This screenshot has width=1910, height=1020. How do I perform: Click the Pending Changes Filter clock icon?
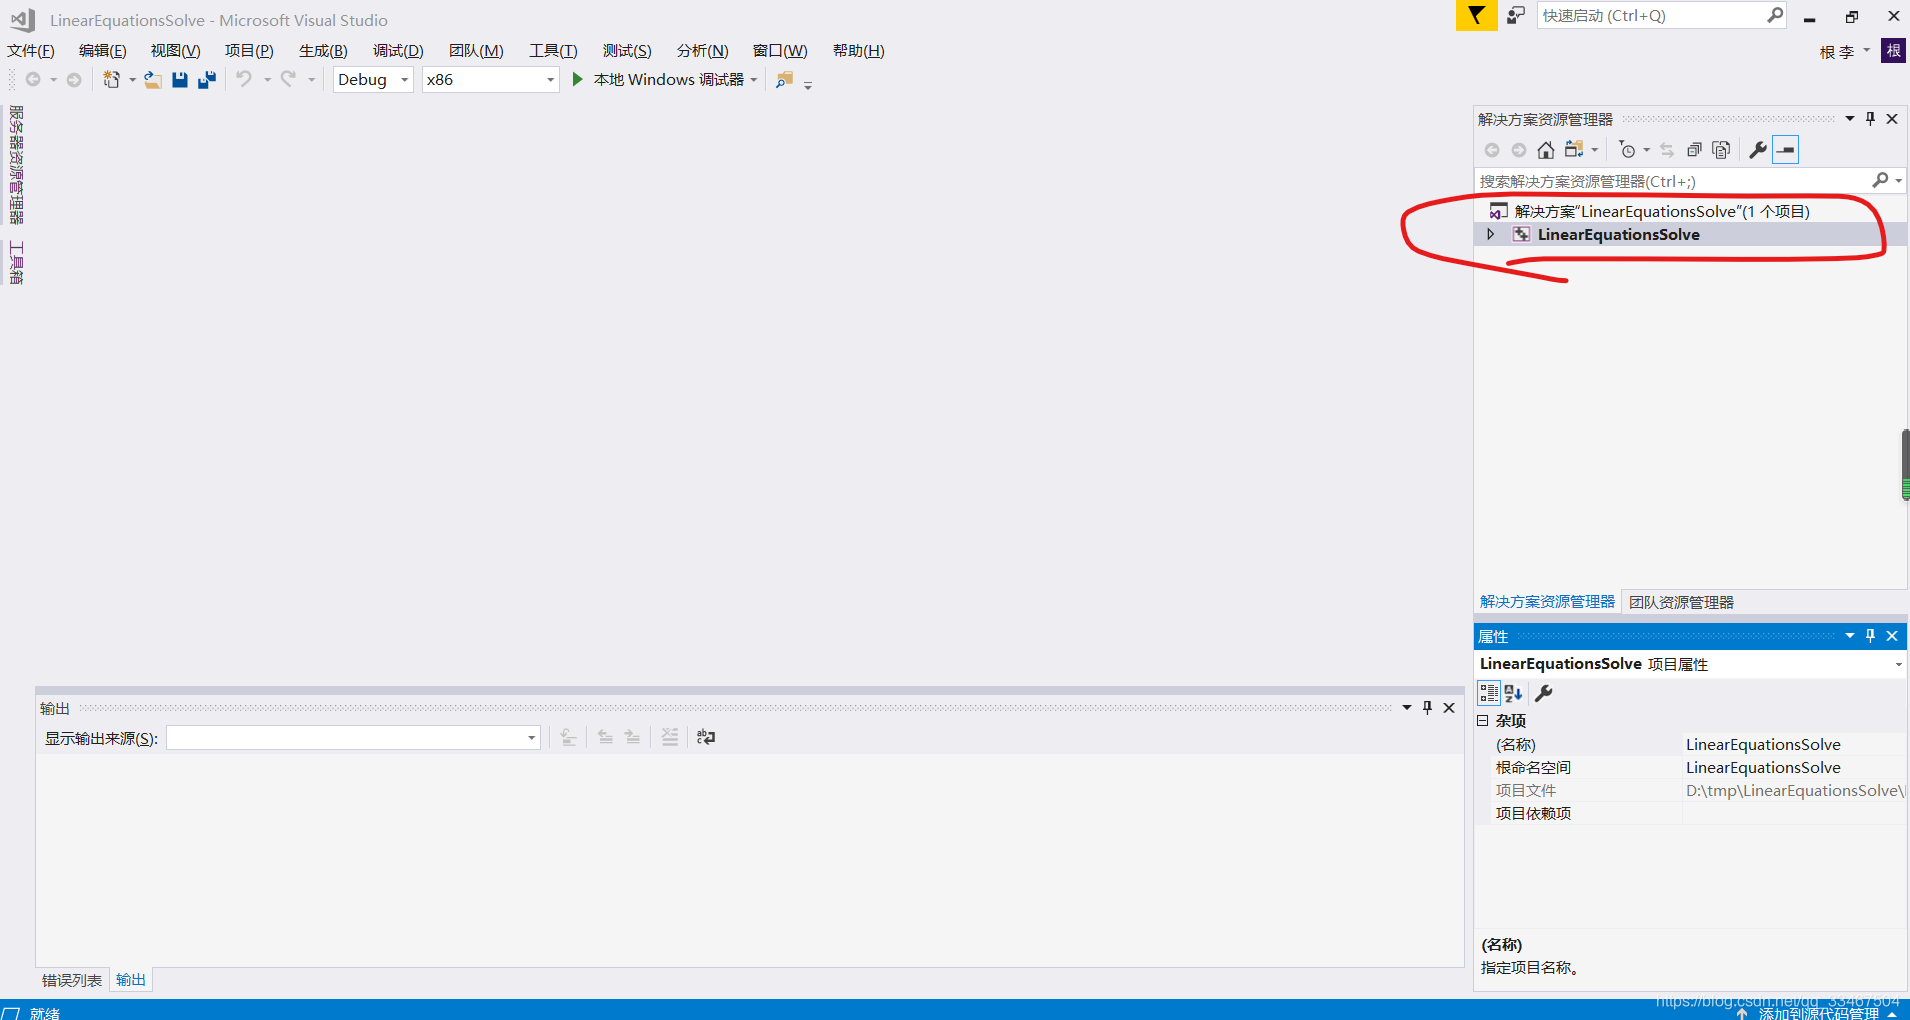(1628, 150)
